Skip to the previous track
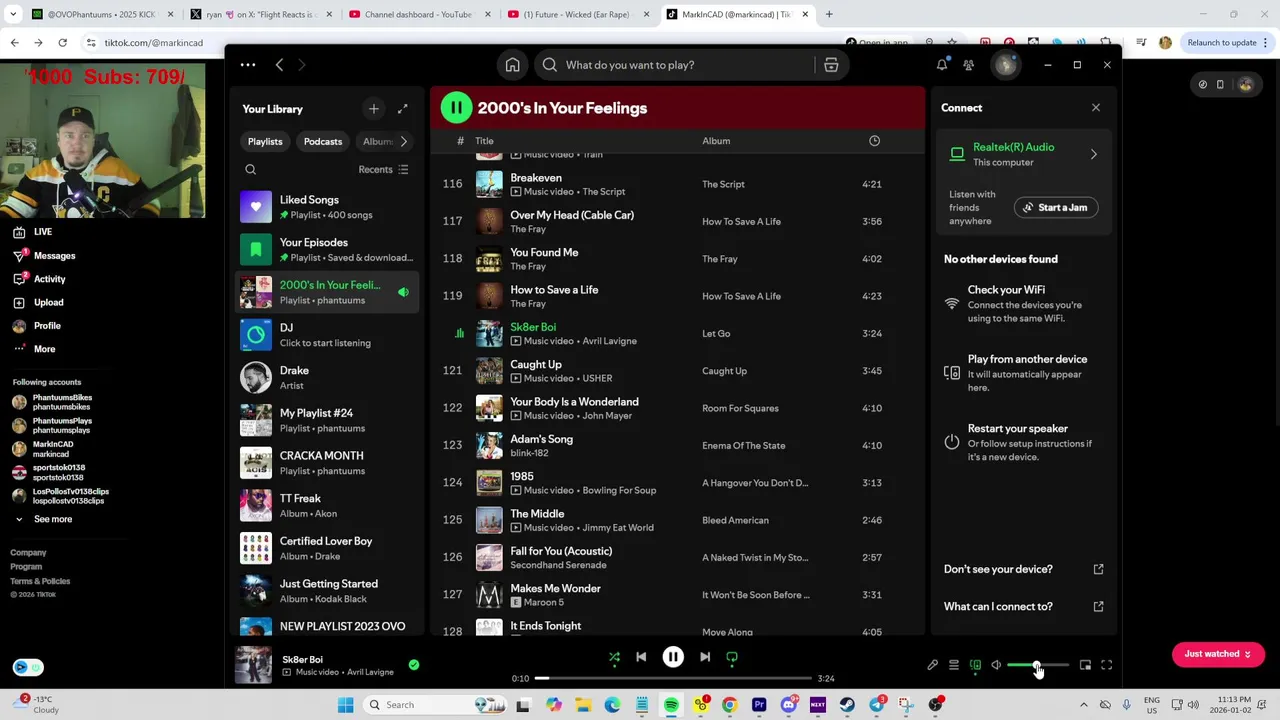This screenshot has width=1280, height=720. 641,657
